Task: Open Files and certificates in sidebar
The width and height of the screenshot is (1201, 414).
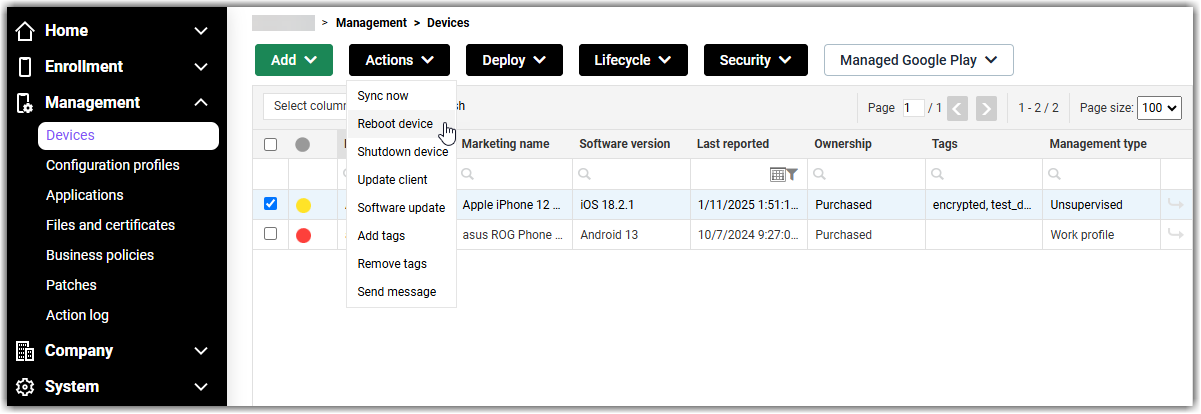Action: pyautogui.click(x=110, y=225)
